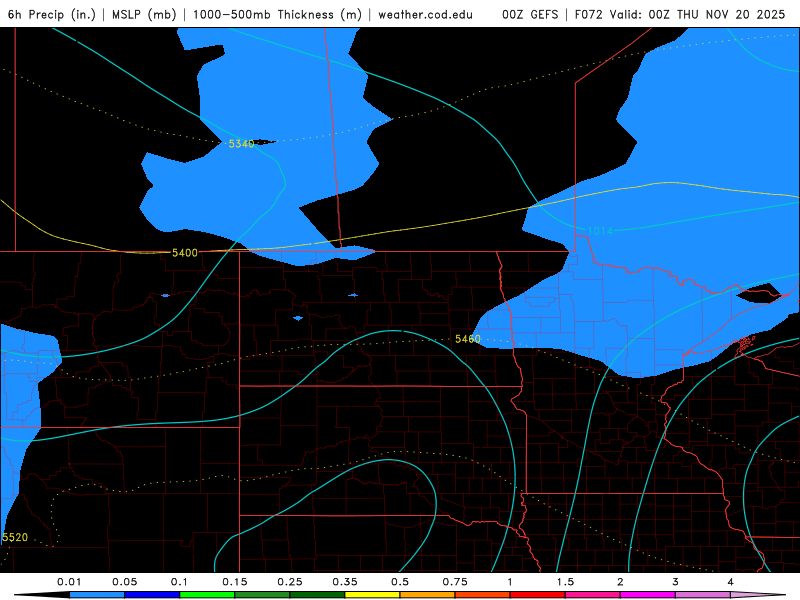Click the legend value 4
800x600 pixels.
pyautogui.click(x=730, y=582)
